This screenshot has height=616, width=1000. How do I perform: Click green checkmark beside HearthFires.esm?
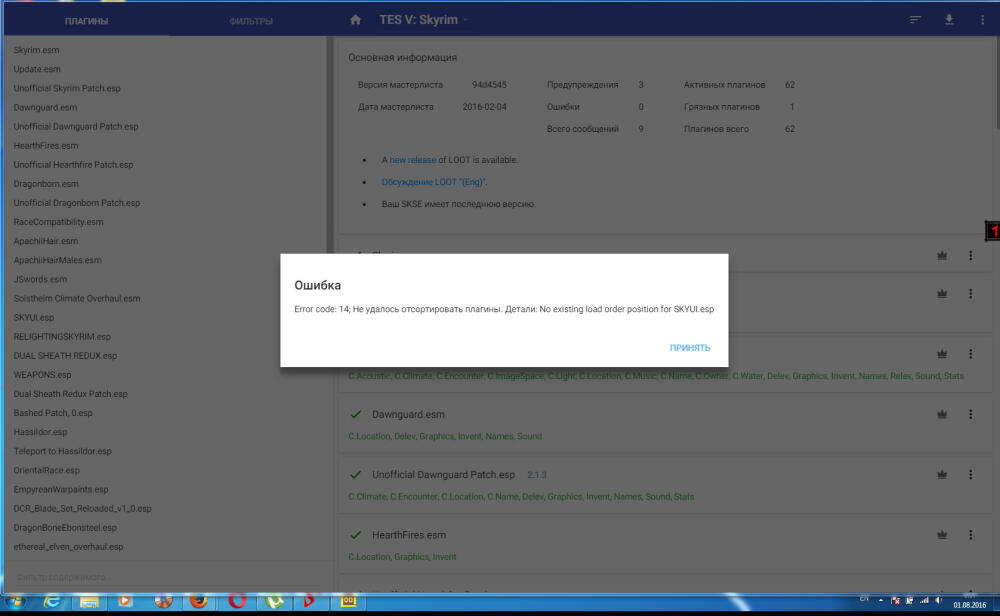(356, 535)
